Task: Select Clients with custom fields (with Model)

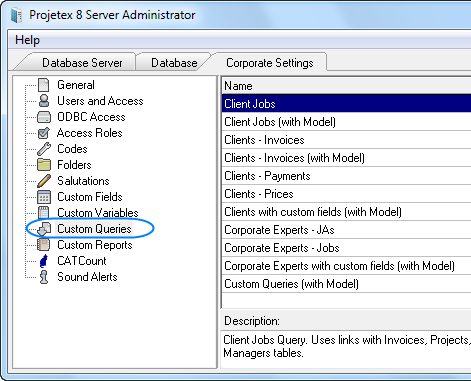Action: click(346, 212)
